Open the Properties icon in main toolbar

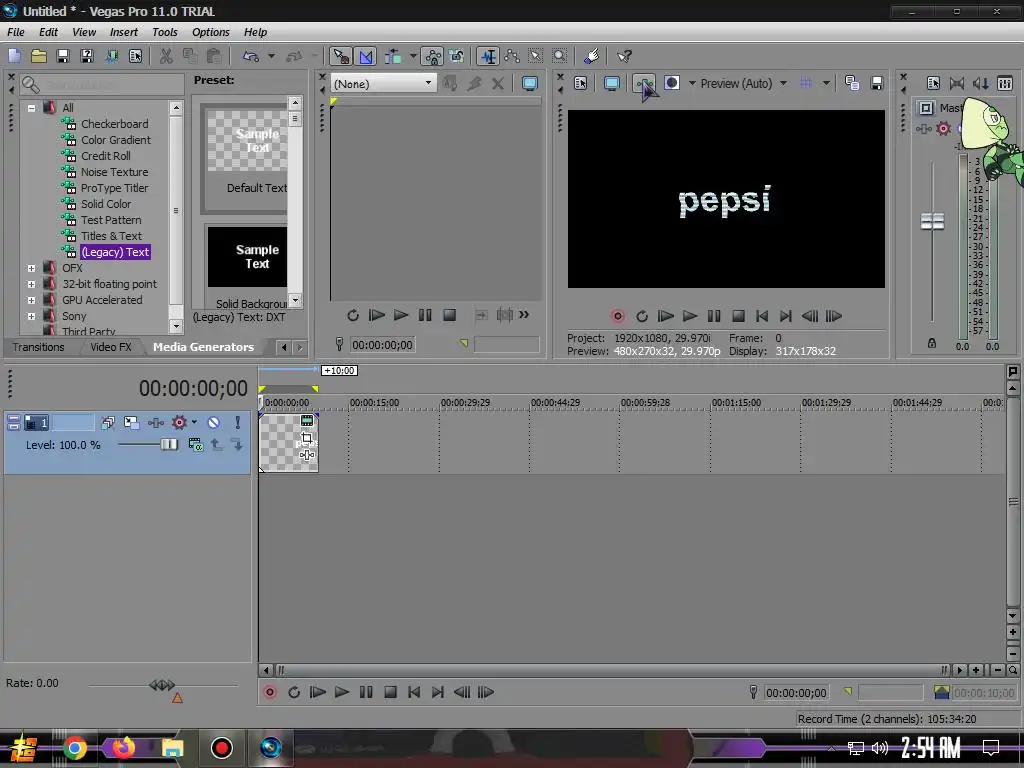coord(135,56)
